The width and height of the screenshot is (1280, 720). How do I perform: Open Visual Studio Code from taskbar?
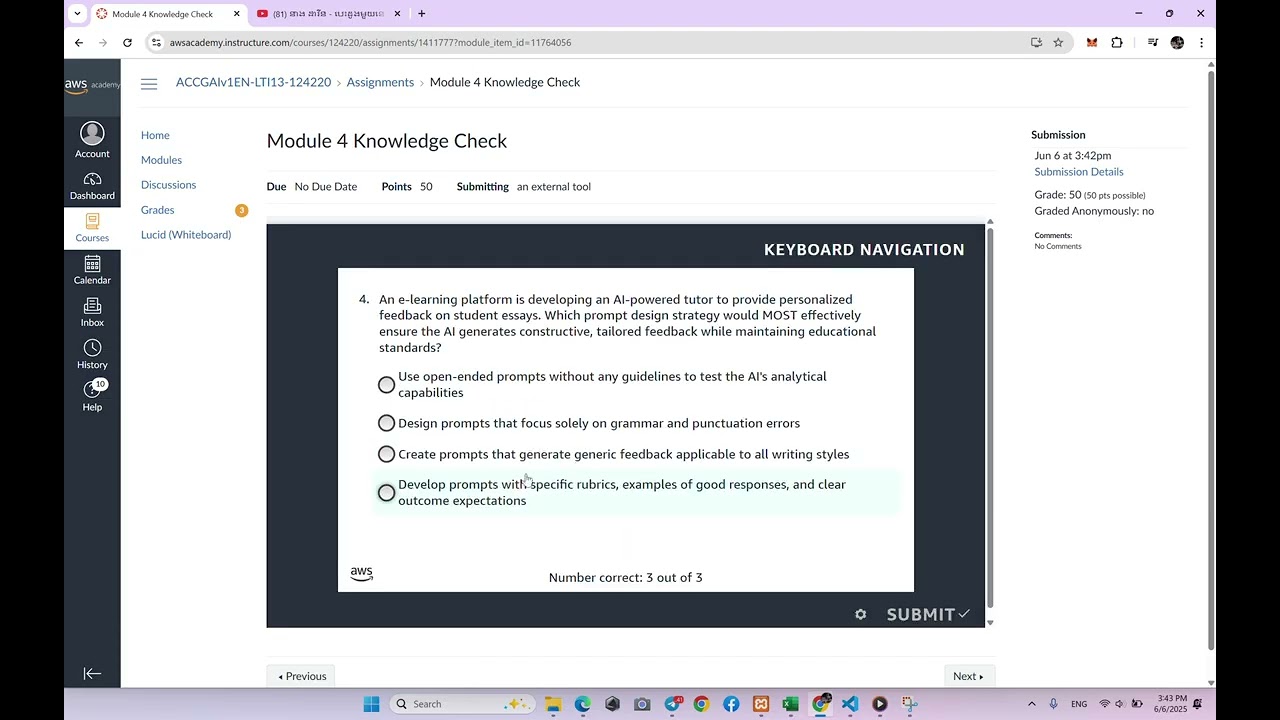click(850, 704)
